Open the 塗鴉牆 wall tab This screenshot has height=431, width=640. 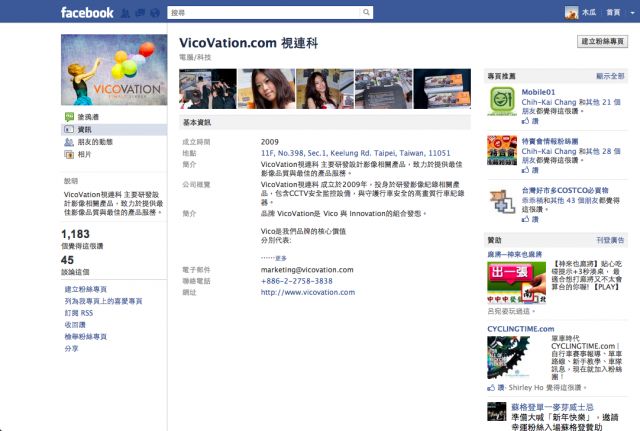click(x=88, y=117)
